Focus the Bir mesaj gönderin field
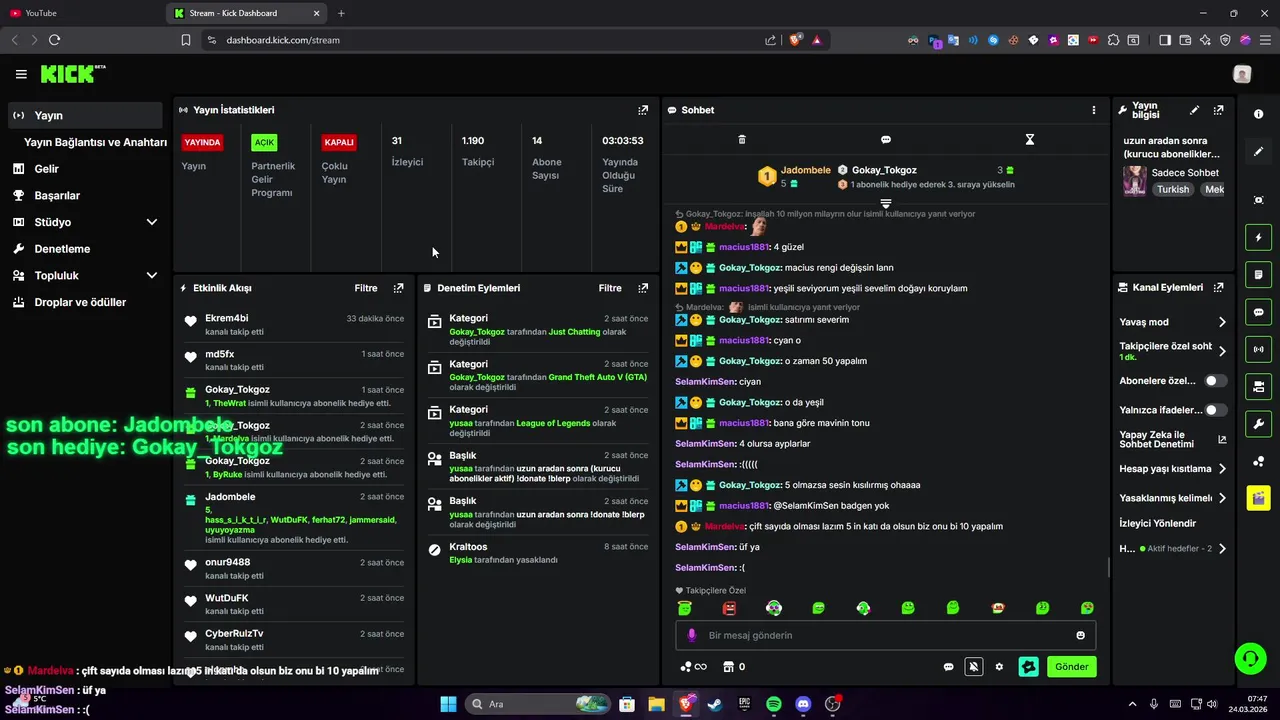Image resolution: width=1280 pixels, height=720 pixels. [x=885, y=635]
